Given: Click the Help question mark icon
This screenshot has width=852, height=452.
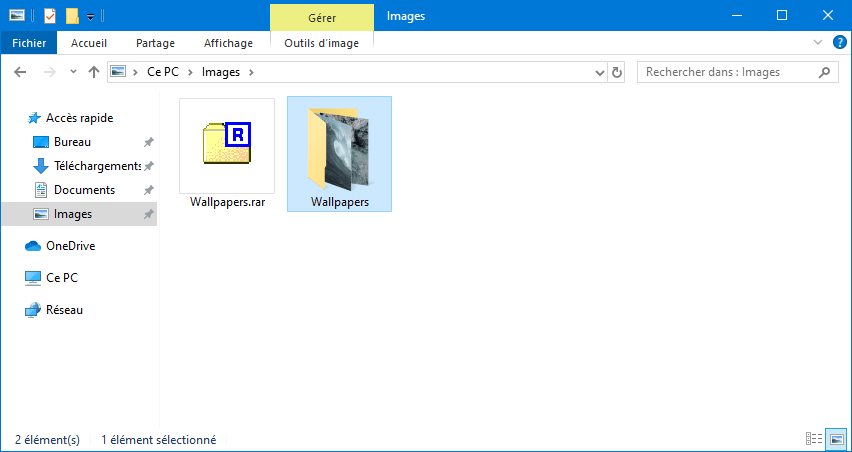Looking at the screenshot, I should 840,43.
